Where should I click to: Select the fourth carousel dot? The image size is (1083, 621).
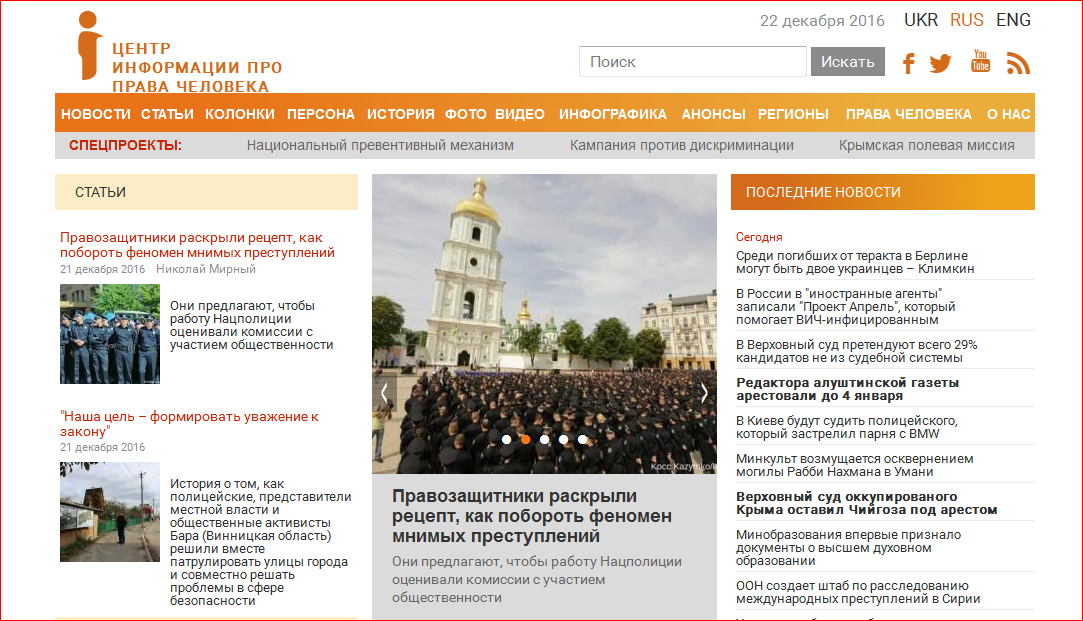(563, 438)
